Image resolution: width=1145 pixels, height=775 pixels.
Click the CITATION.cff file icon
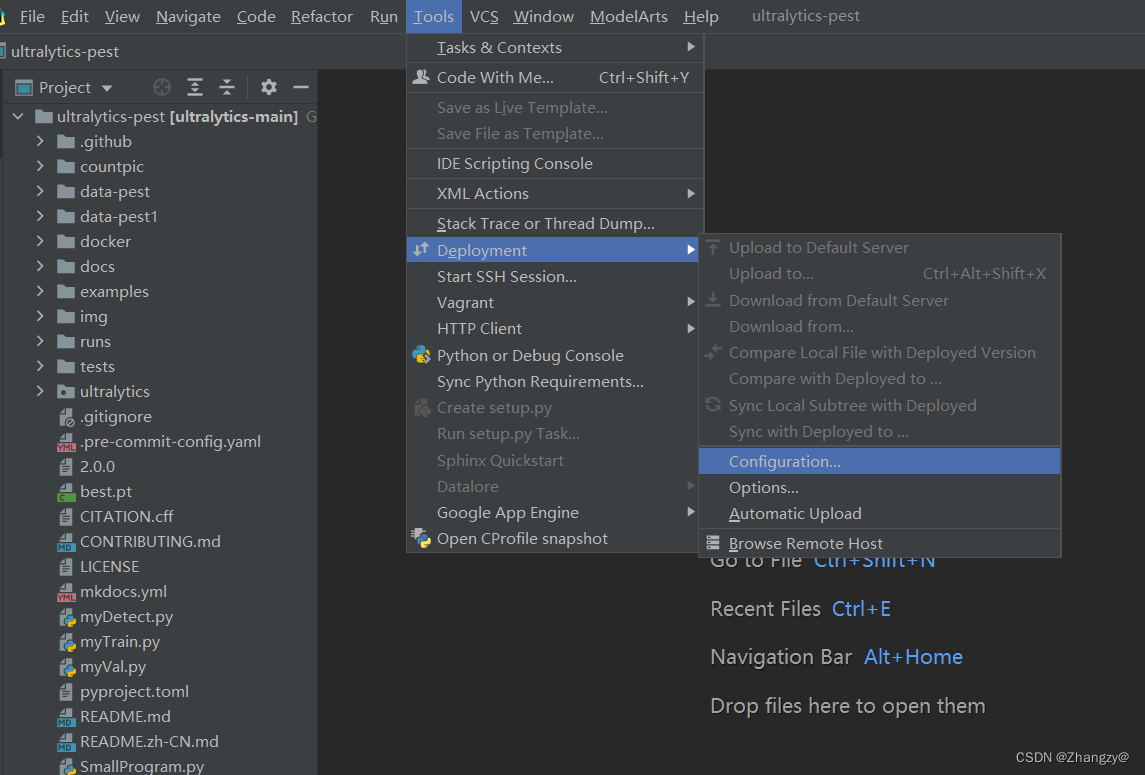[x=66, y=517]
